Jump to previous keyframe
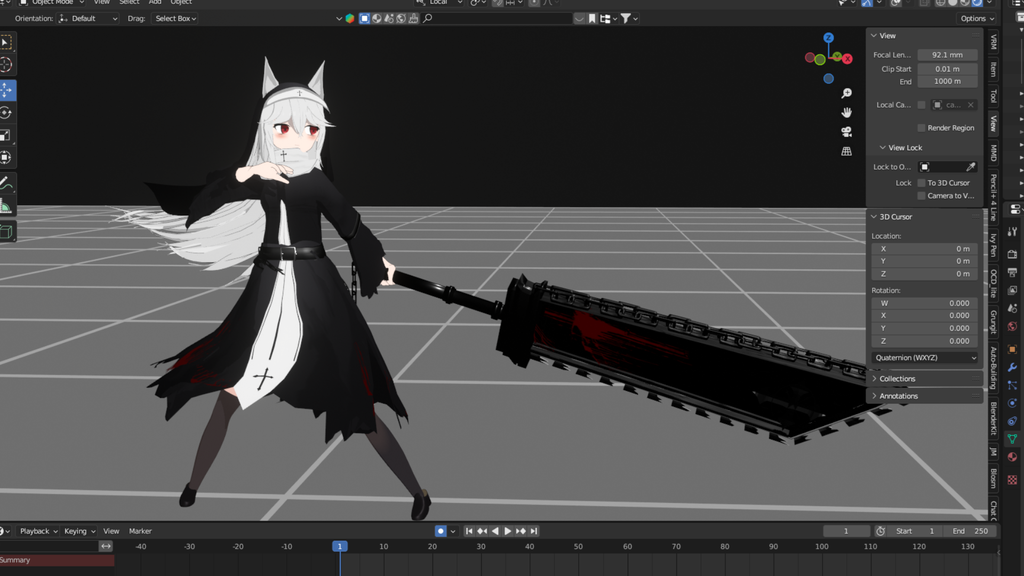This screenshot has width=1024, height=576. (x=482, y=531)
